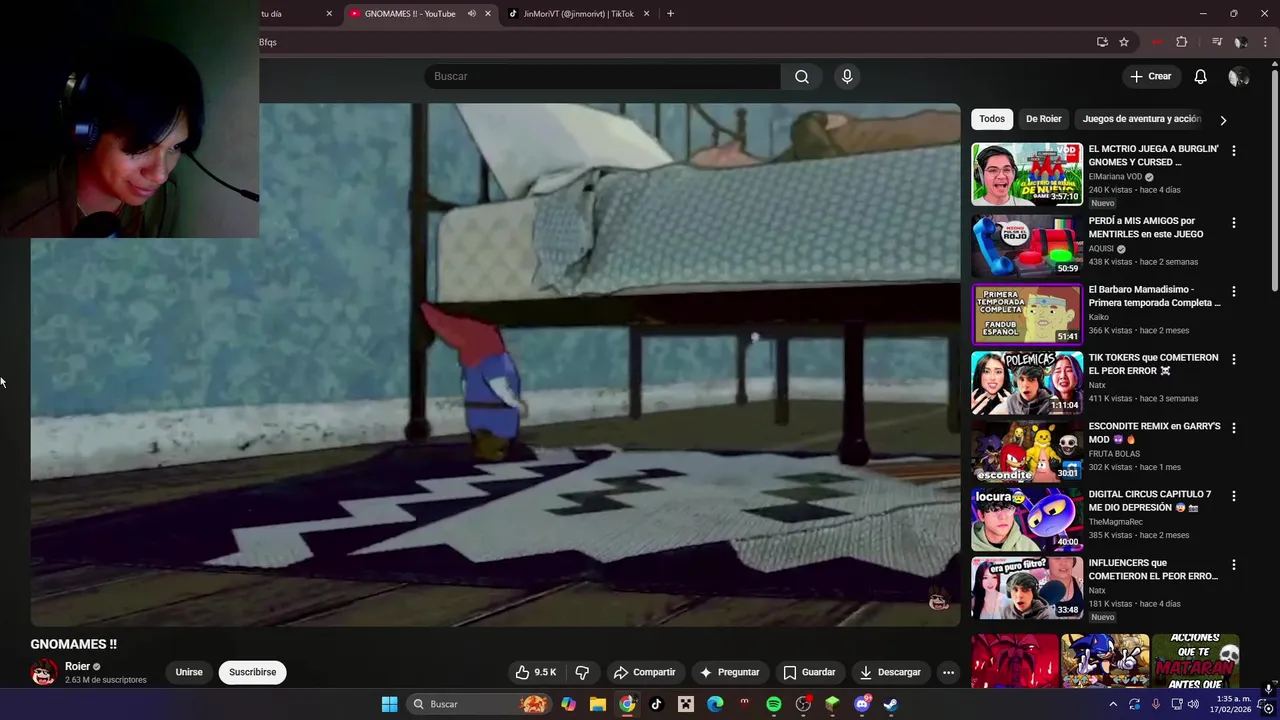The width and height of the screenshot is (1280, 720).
Task: Dislike the GNOMAMES video
Action: tap(582, 672)
